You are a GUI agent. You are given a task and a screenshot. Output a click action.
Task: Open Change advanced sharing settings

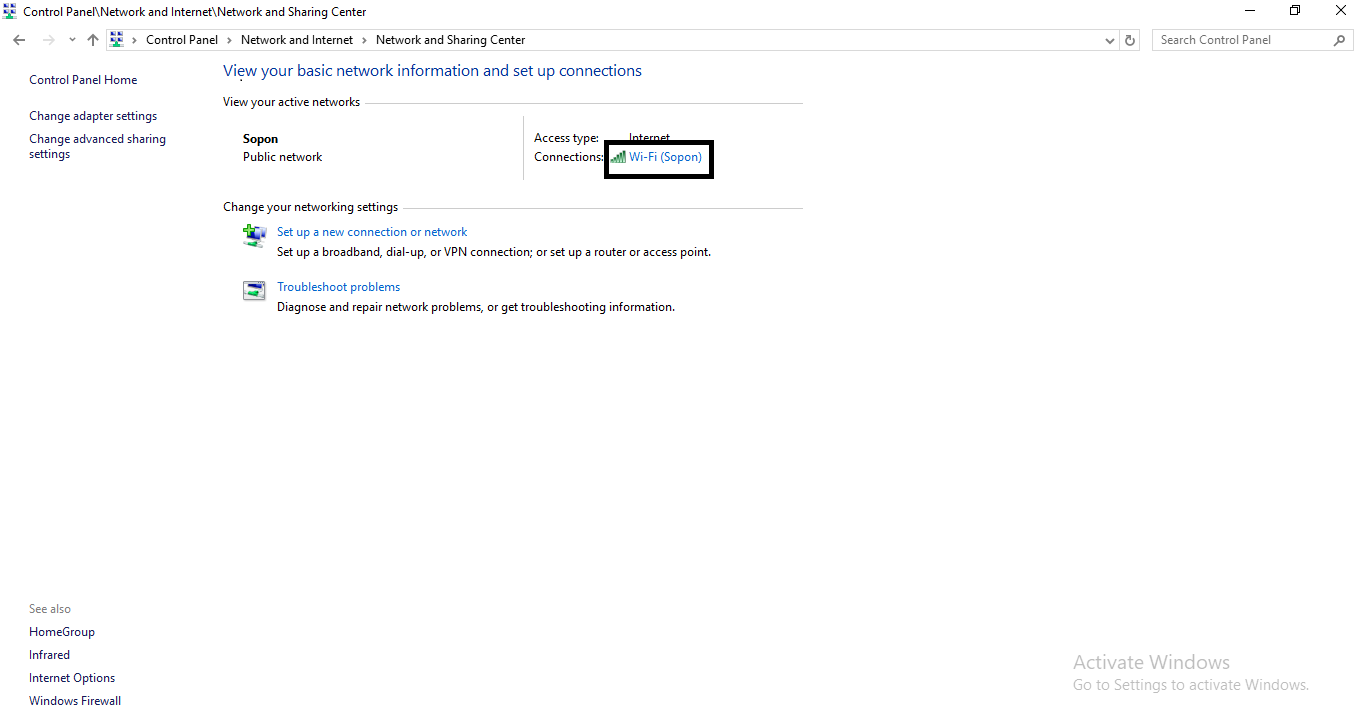97,147
